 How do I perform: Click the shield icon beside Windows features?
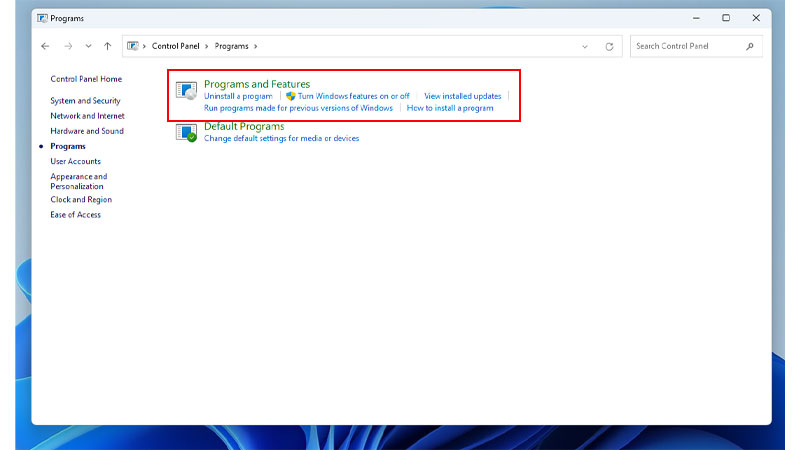291,96
